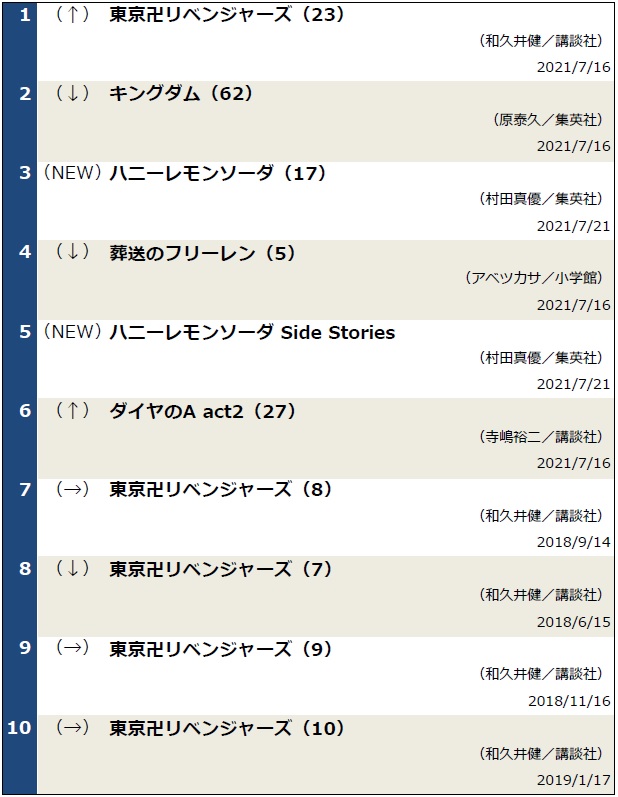
Task: Click the up arrow beside ダイヤのA act2
Action: (73, 410)
